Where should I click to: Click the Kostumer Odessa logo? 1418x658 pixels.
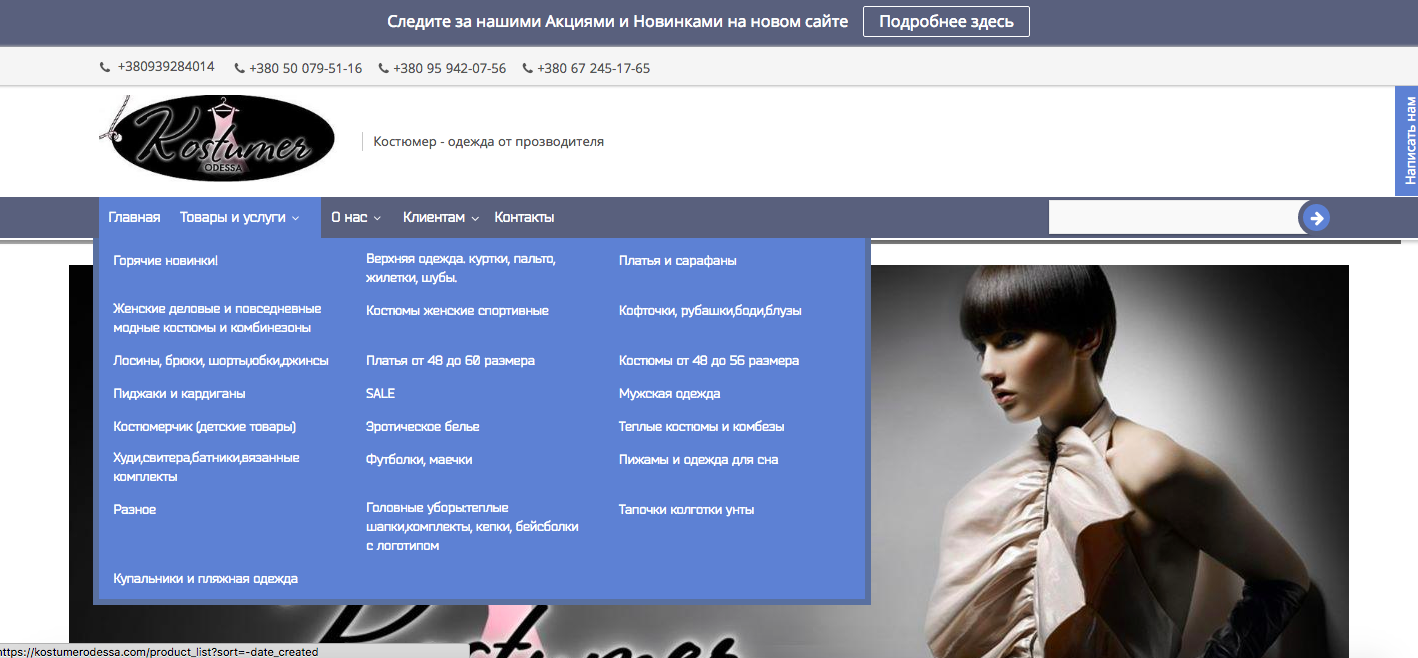coord(219,139)
